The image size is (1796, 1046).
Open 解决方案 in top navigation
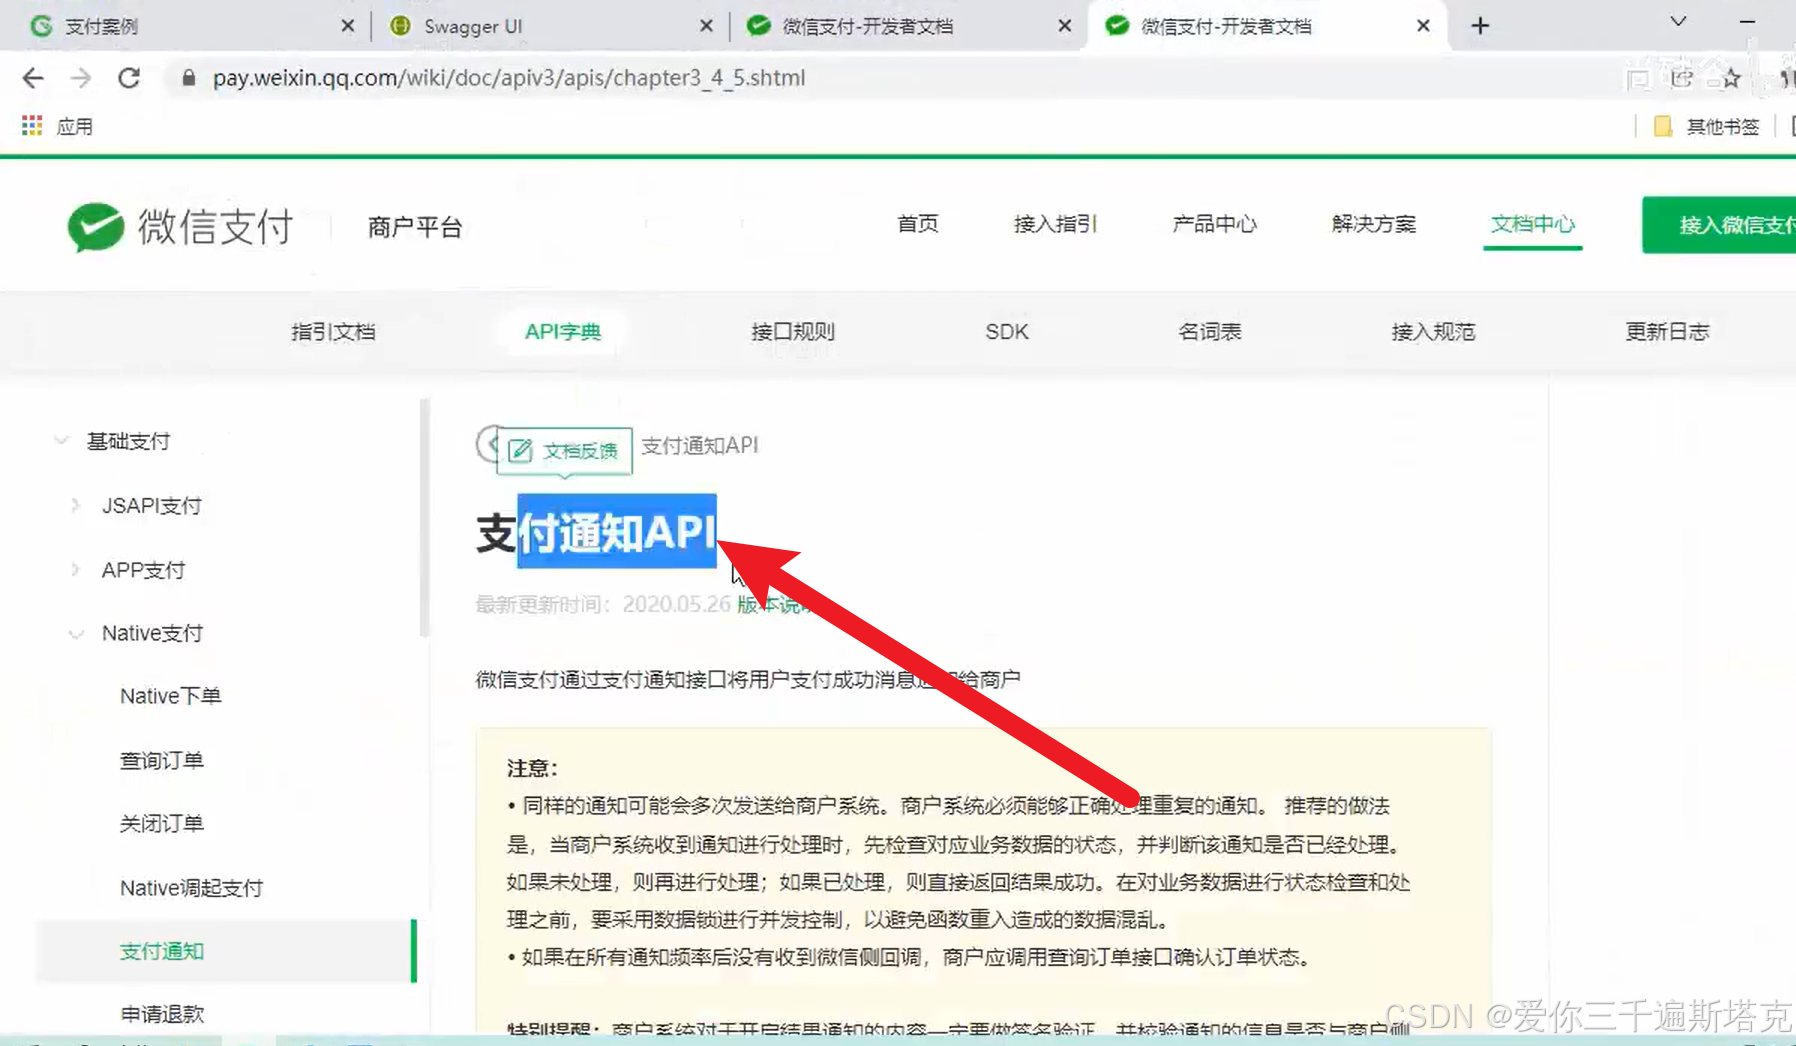(1373, 224)
